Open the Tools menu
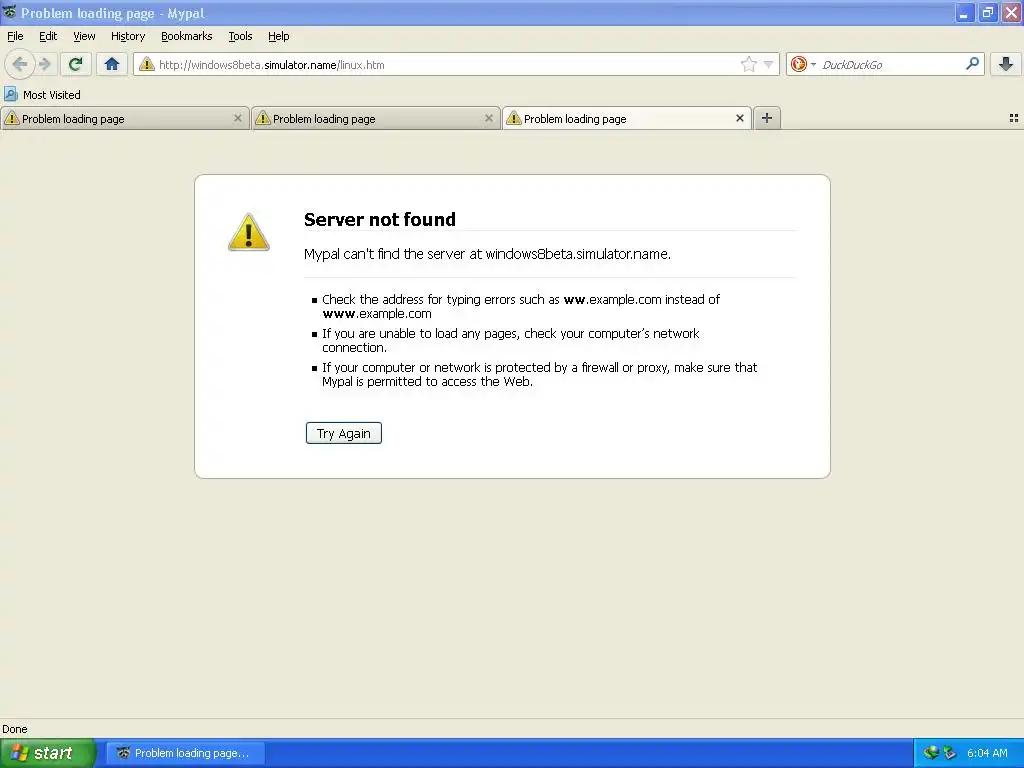This screenshot has height=768, width=1024. click(240, 36)
